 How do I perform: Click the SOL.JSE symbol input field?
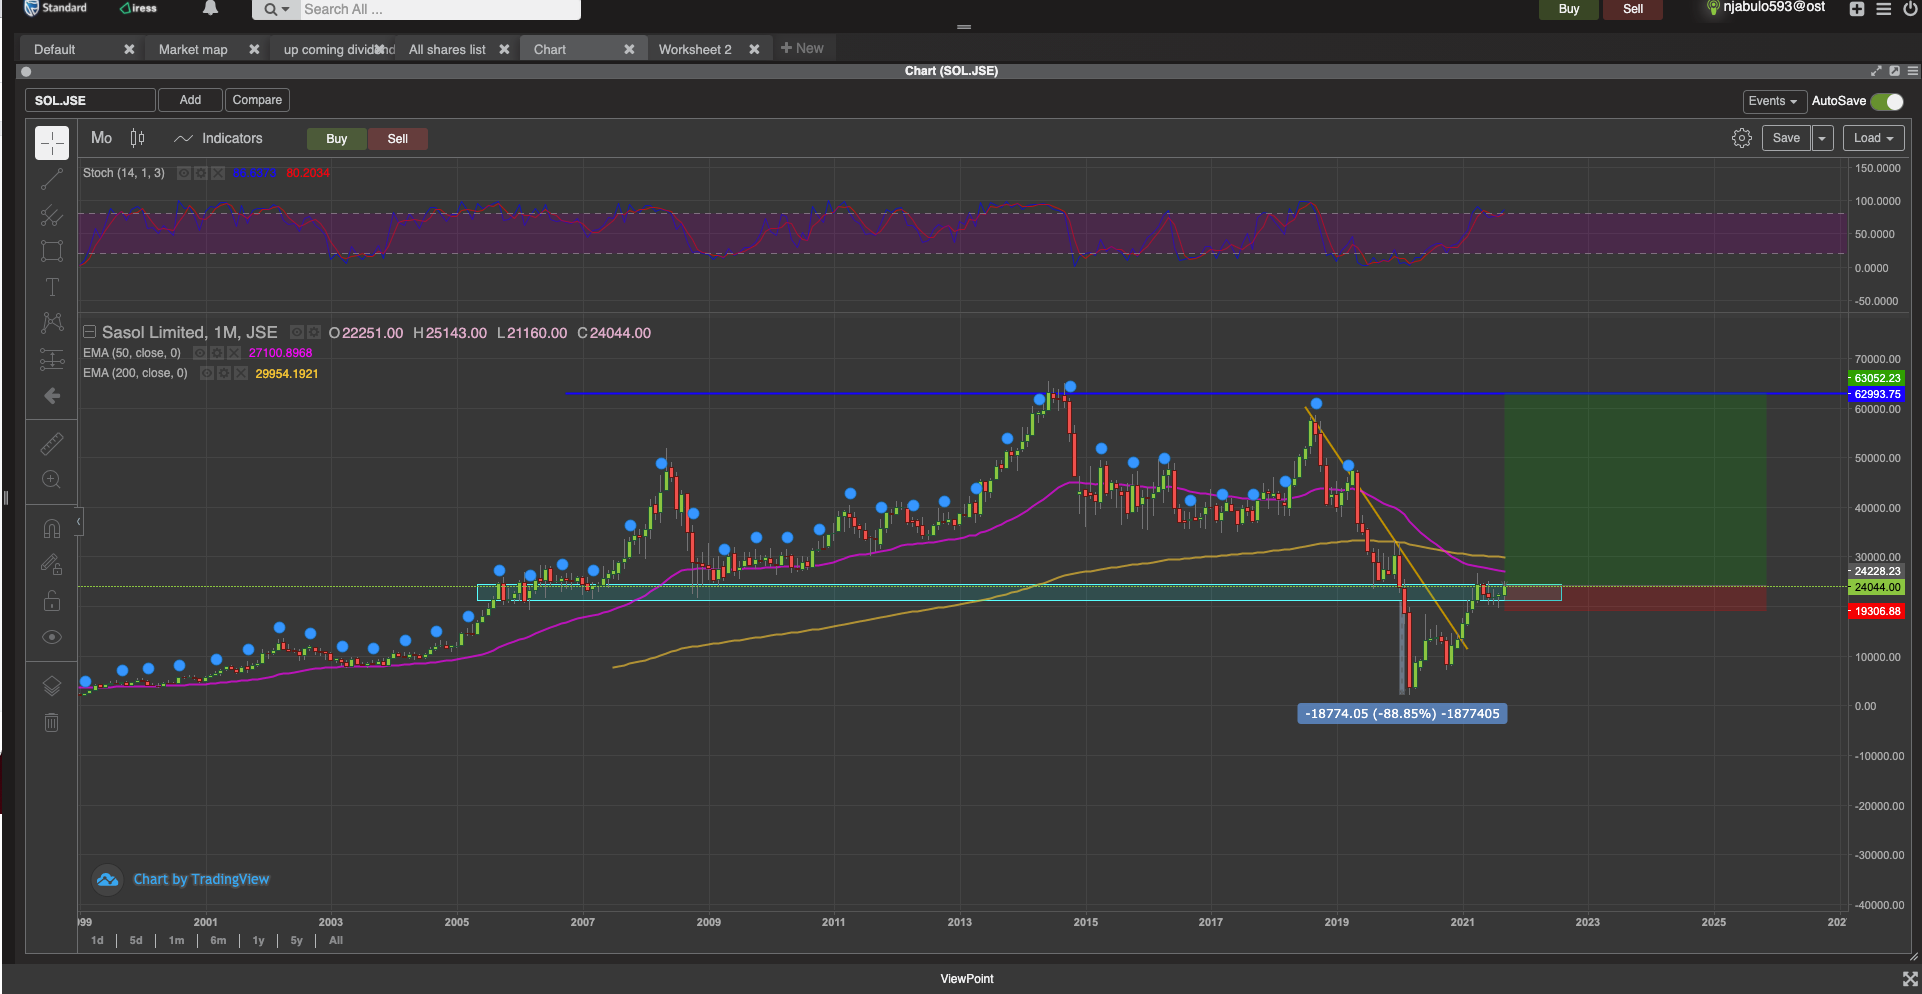click(90, 100)
